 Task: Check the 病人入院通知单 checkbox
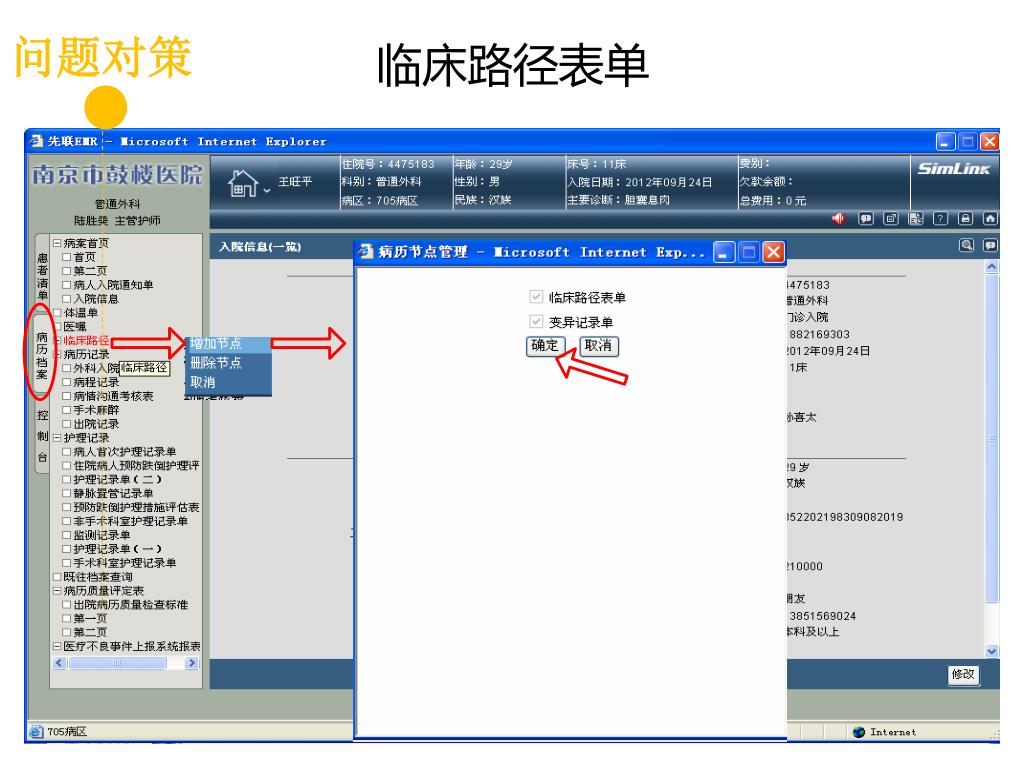tap(66, 285)
